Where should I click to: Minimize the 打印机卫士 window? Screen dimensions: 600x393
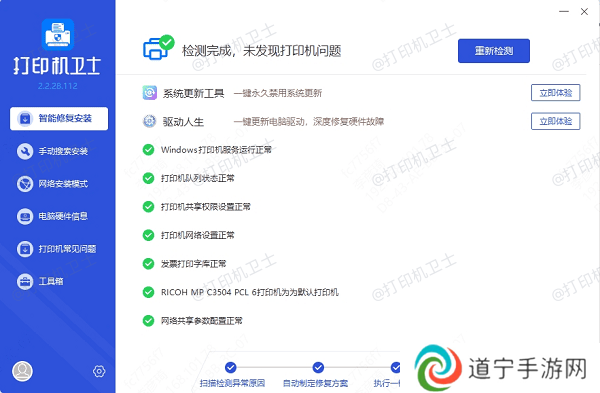[564, 11]
